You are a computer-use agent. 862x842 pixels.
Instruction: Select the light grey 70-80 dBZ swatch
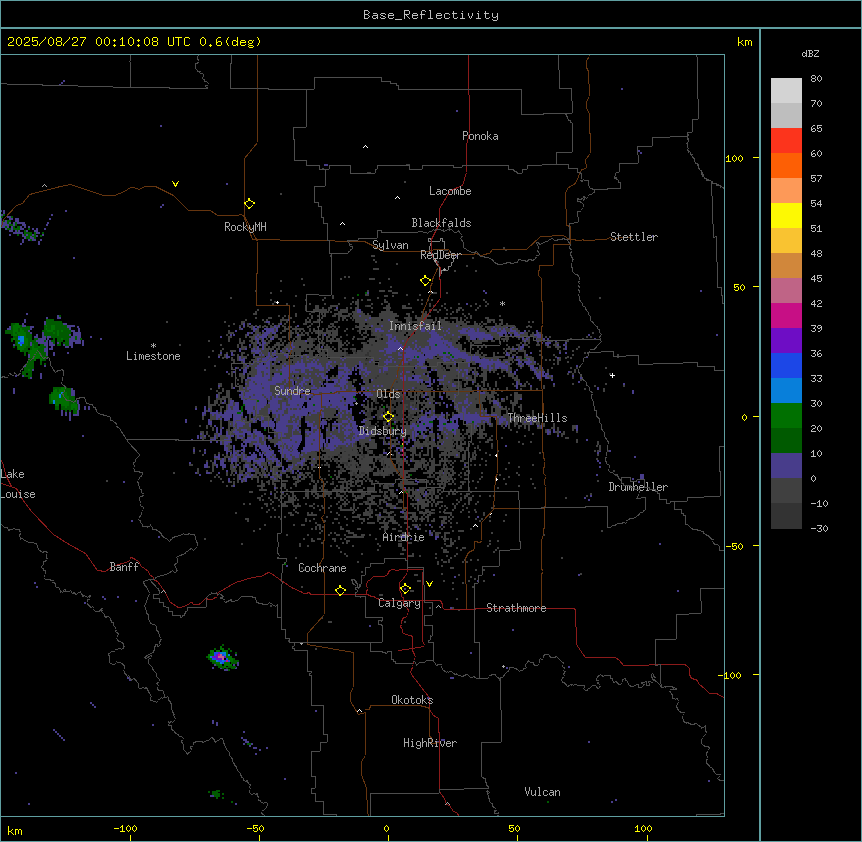click(786, 91)
